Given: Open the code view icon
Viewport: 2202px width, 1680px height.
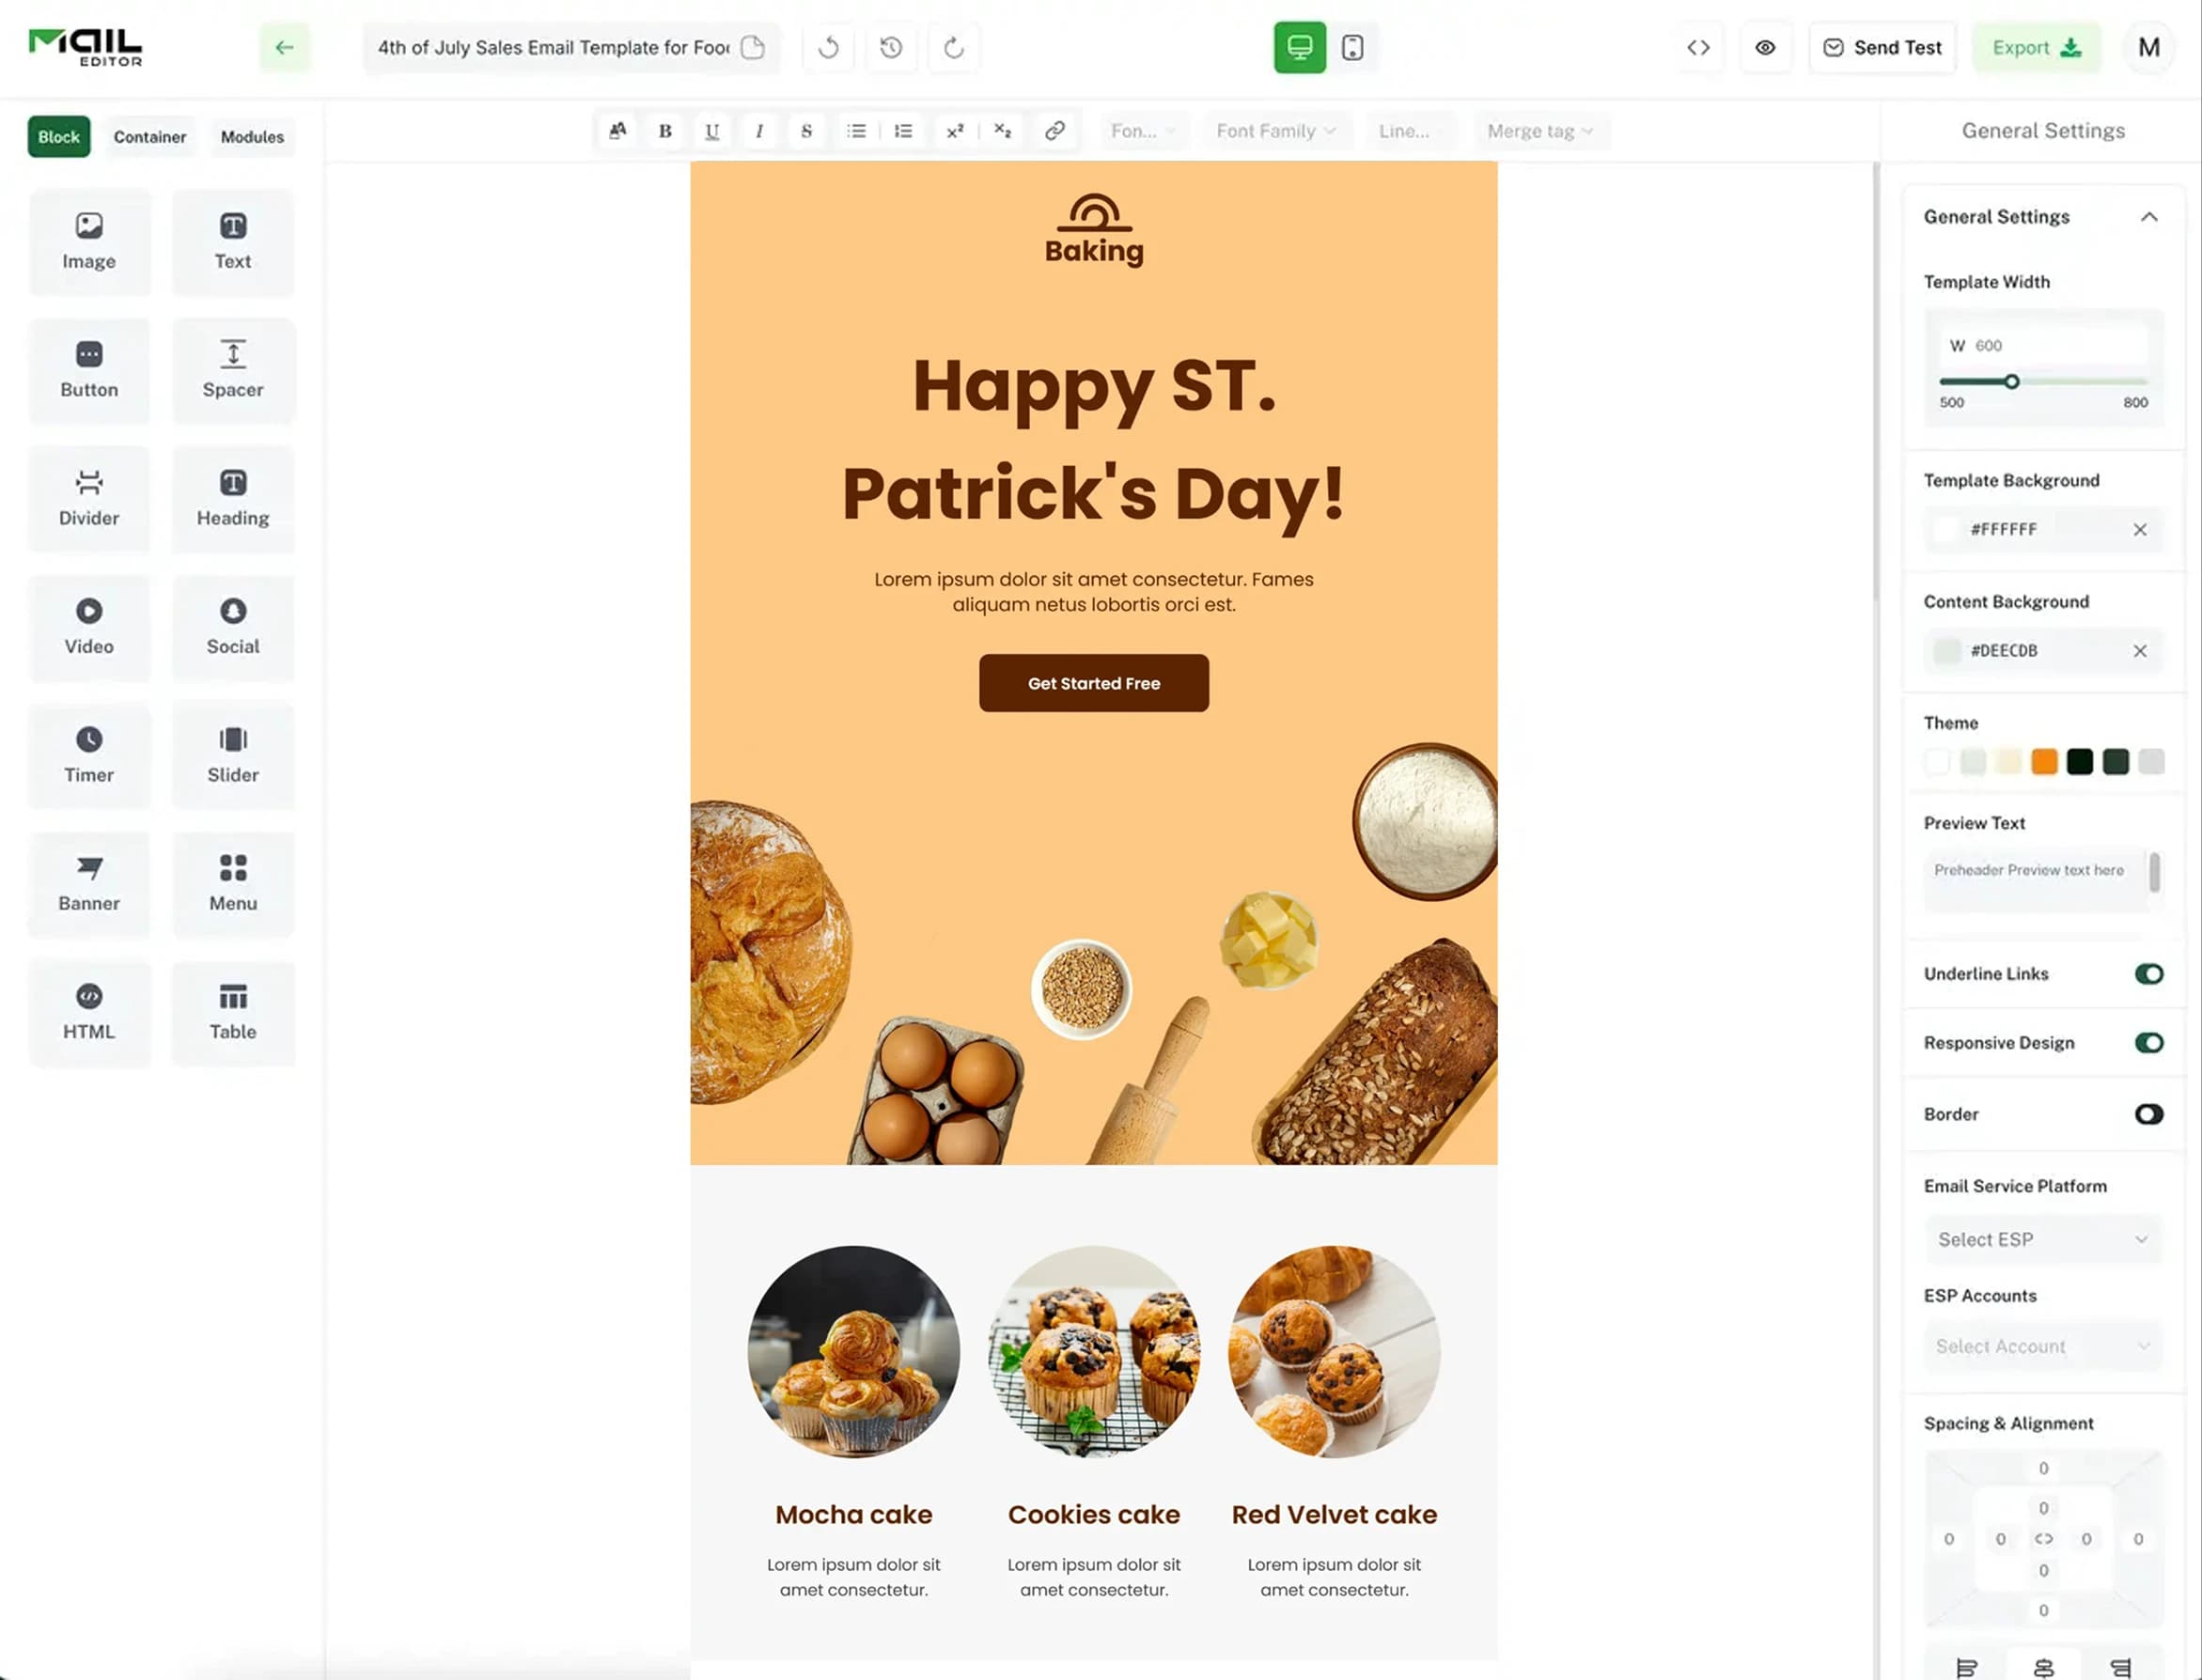Looking at the screenshot, I should 1698,47.
